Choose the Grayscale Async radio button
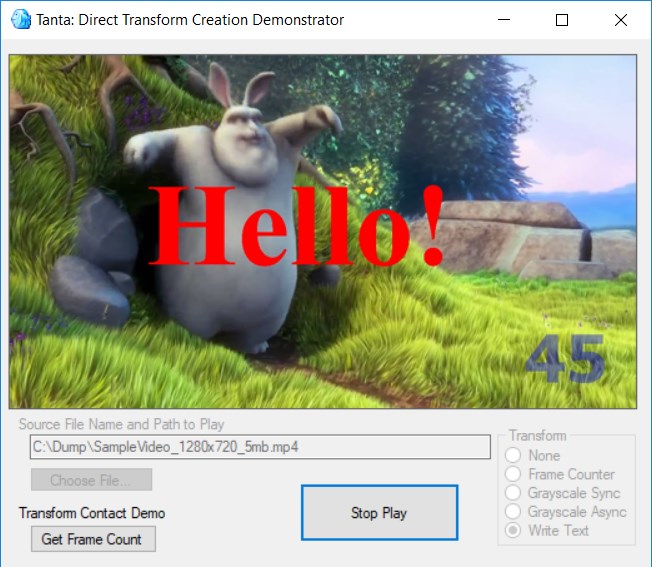Image resolution: width=652 pixels, height=567 pixels. [x=512, y=512]
